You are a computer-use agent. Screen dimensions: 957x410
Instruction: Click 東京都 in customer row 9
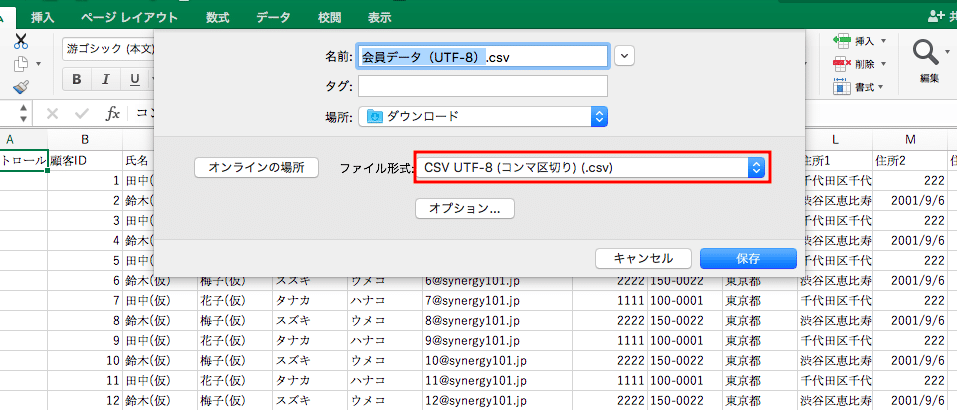(760, 340)
